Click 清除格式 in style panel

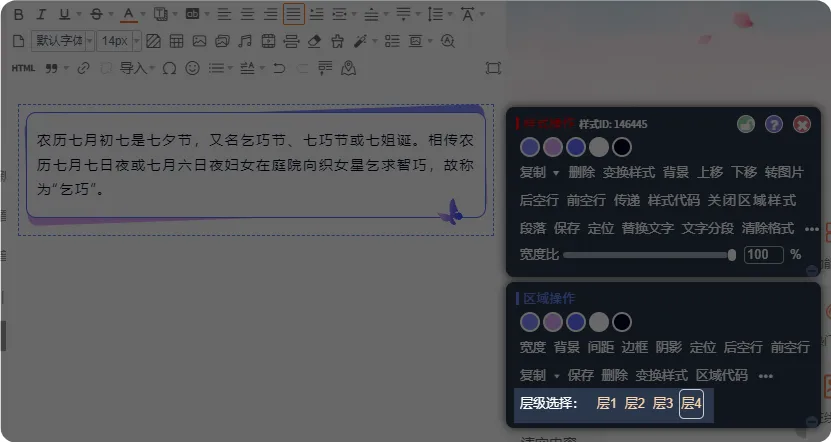[x=767, y=228]
